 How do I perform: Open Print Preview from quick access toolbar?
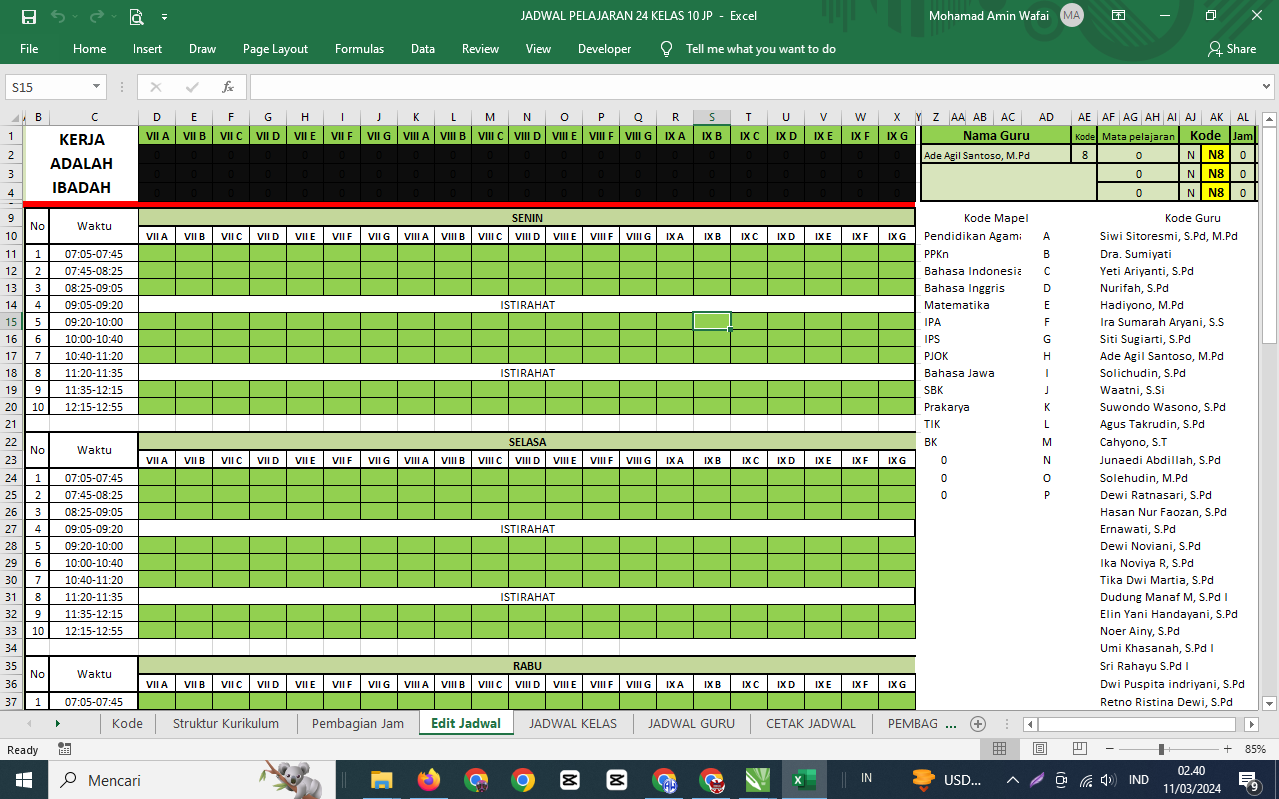click(x=136, y=16)
